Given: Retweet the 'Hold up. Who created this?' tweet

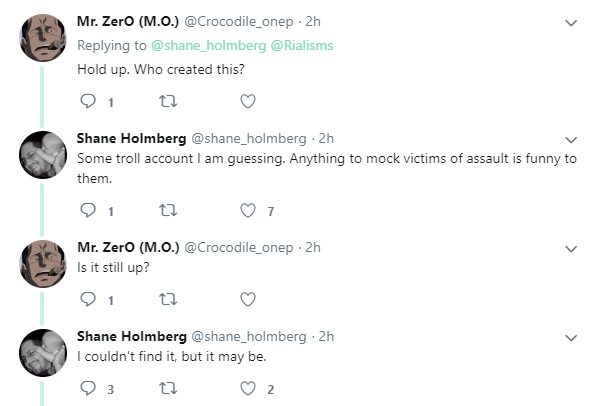Looking at the screenshot, I should coord(168,101).
